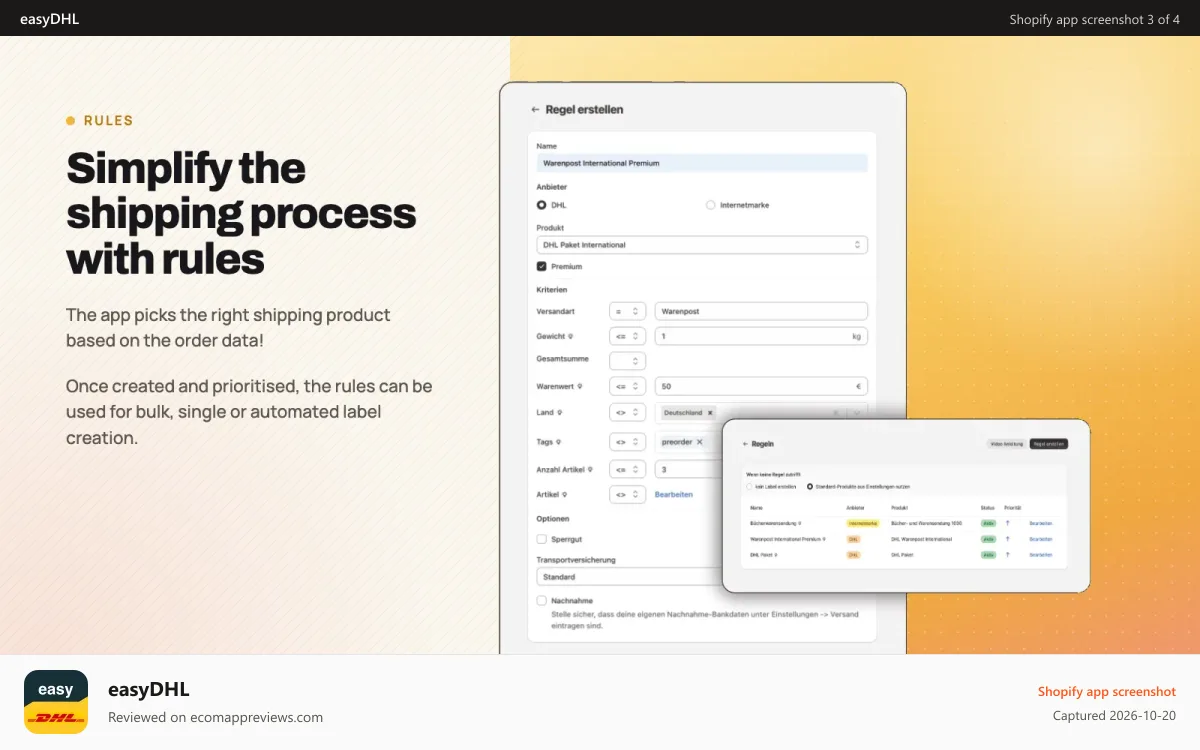
Task: Click the hint icon next to Land
Action: tap(559, 412)
